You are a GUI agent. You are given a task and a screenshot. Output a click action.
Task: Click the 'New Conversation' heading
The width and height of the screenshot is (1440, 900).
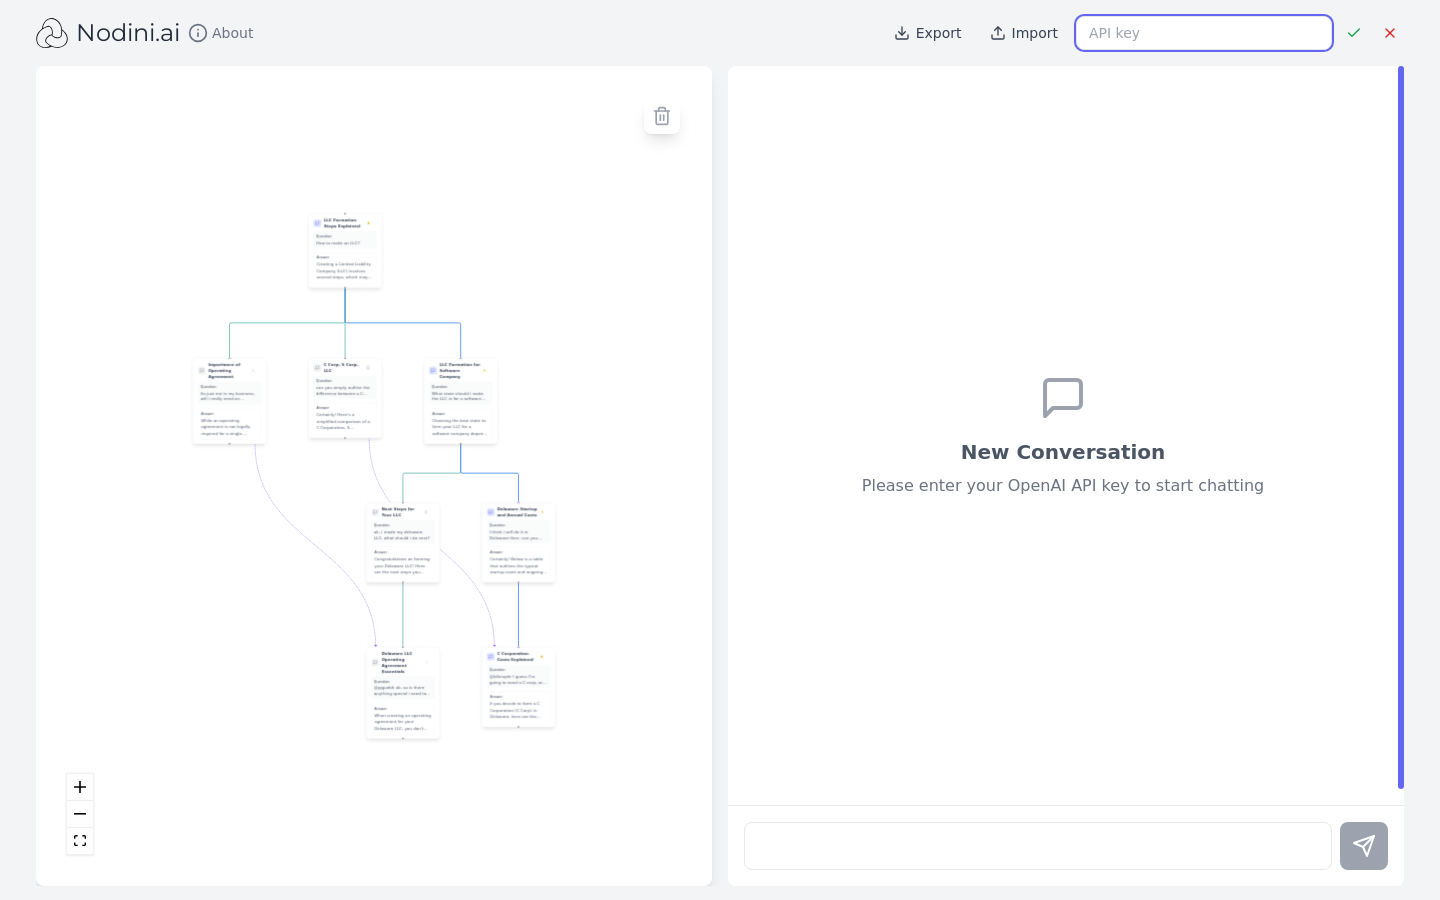click(1063, 452)
